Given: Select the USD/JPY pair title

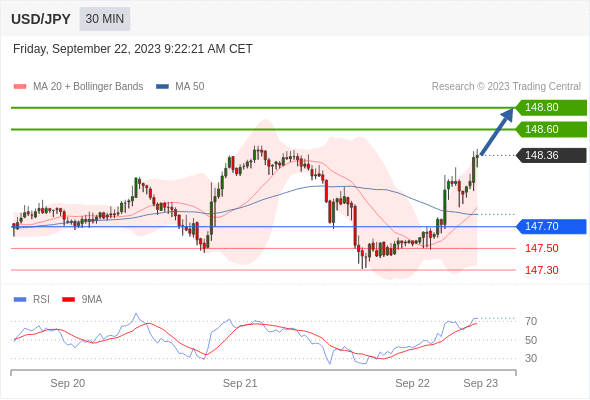Looking at the screenshot, I should [41, 19].
